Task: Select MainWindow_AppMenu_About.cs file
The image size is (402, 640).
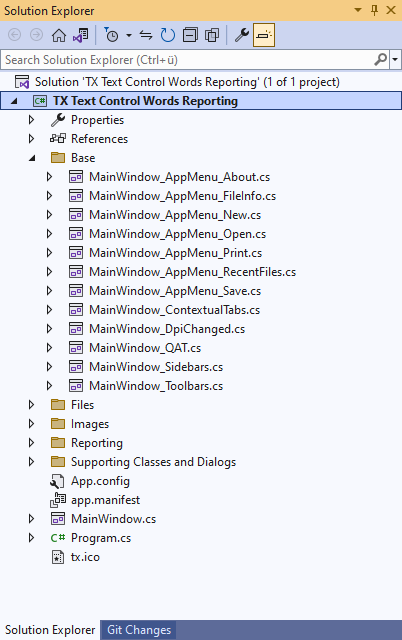Action: (180, 177)
